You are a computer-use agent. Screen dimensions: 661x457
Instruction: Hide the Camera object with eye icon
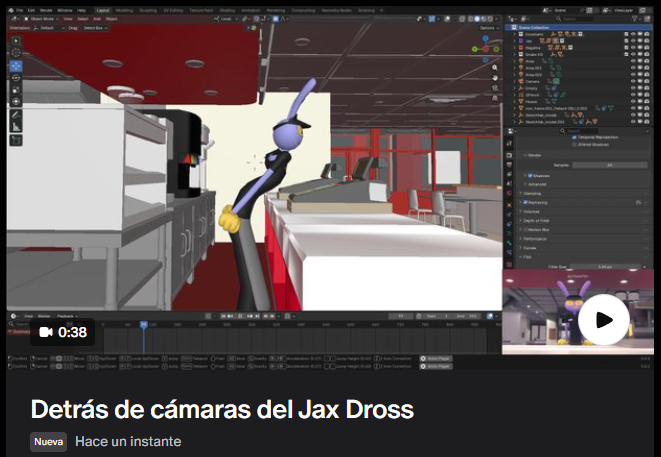[633, 81]
